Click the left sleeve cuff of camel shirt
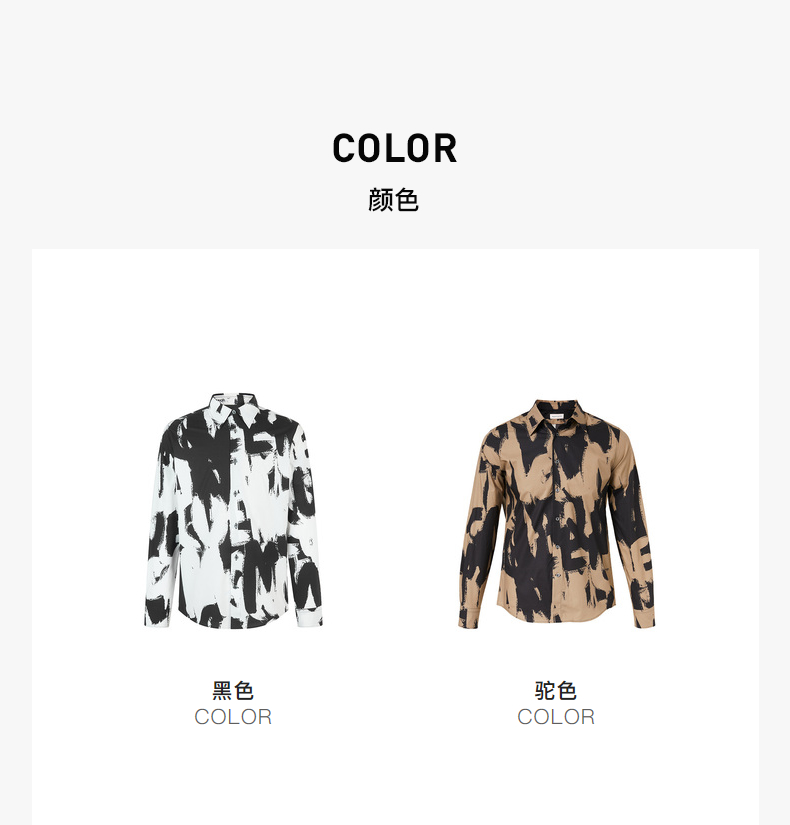This screenshot has width=790, height=825. (x=469, y=617)
